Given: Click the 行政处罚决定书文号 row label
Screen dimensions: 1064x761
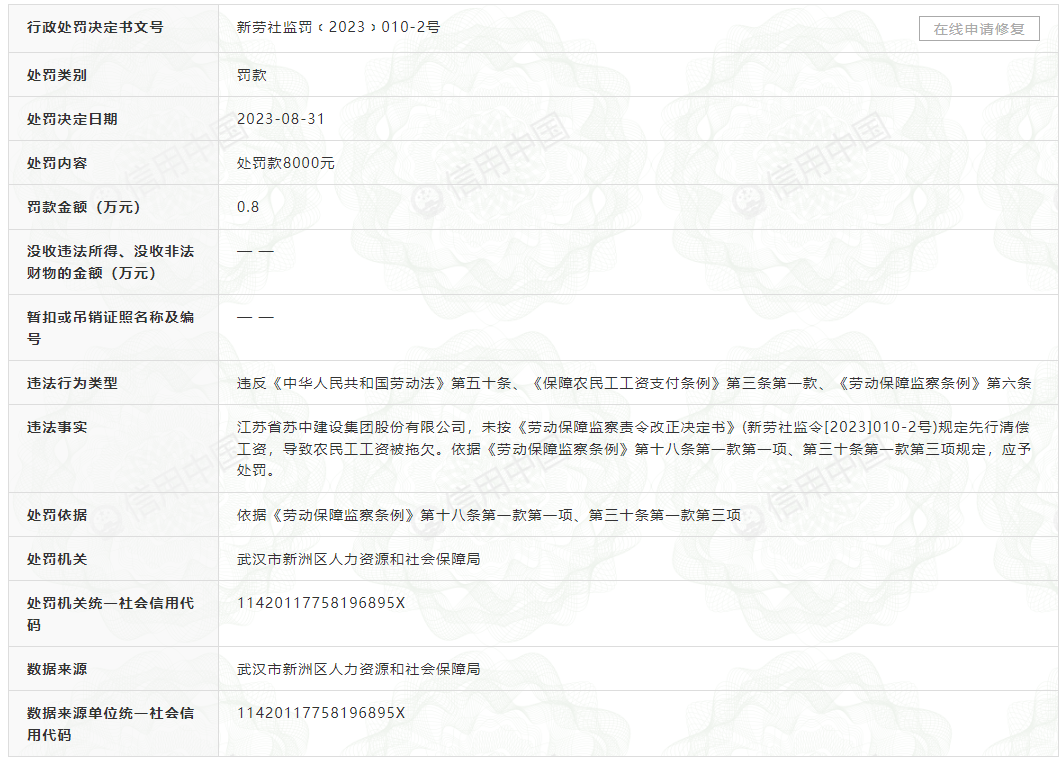Looking at the screenshot, I should [x=95, y=28].
